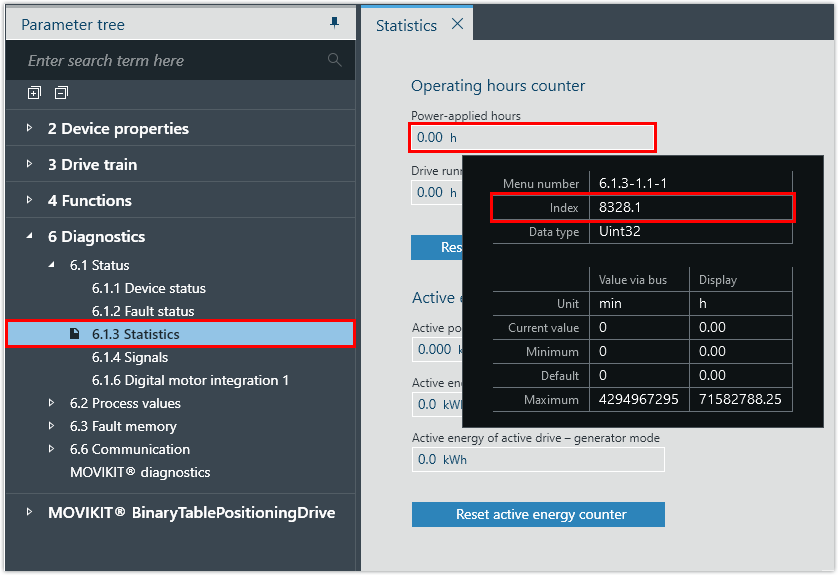Collapse the 6 Diagnostics node
The width and height of the screenshot is (838, 575).
click(x=30, y=237)
